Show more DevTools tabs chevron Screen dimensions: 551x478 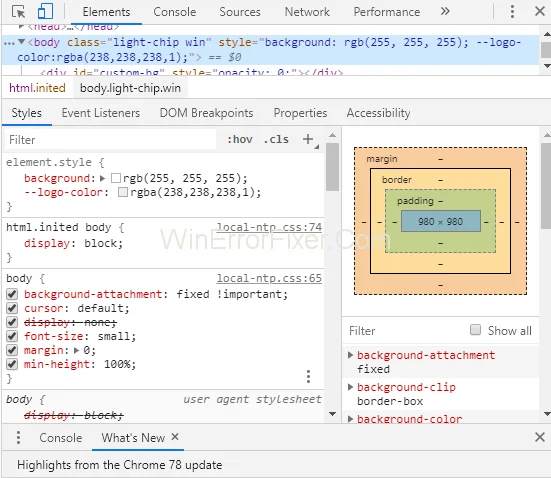click(445, 11)
